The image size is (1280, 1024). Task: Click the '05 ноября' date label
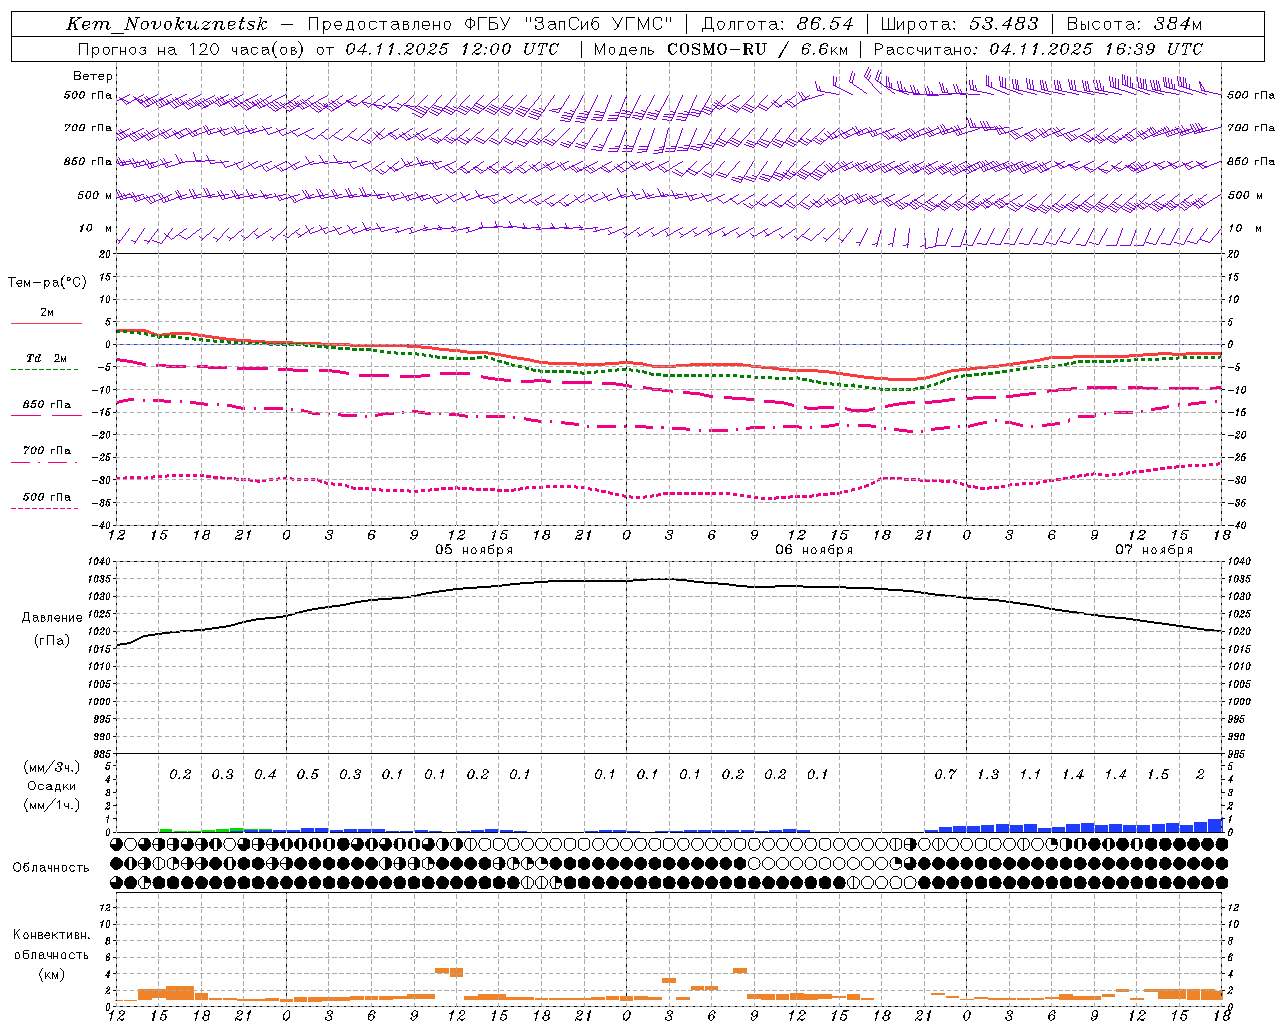474,550
